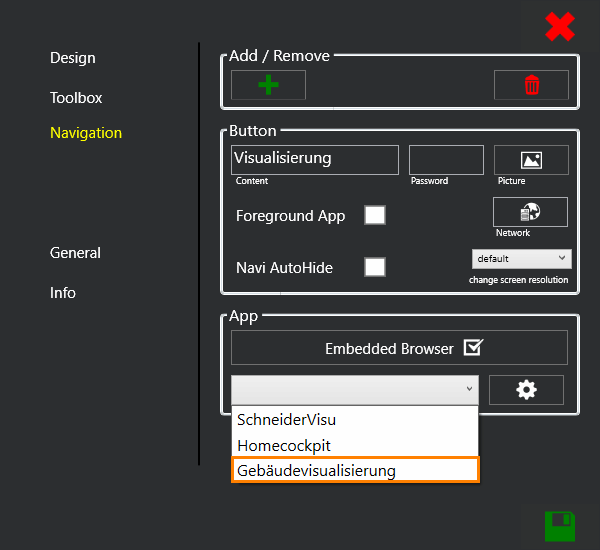Click the Content field containing Visualisierung
This screenshot has width=600, height=550.
point(315,159)
